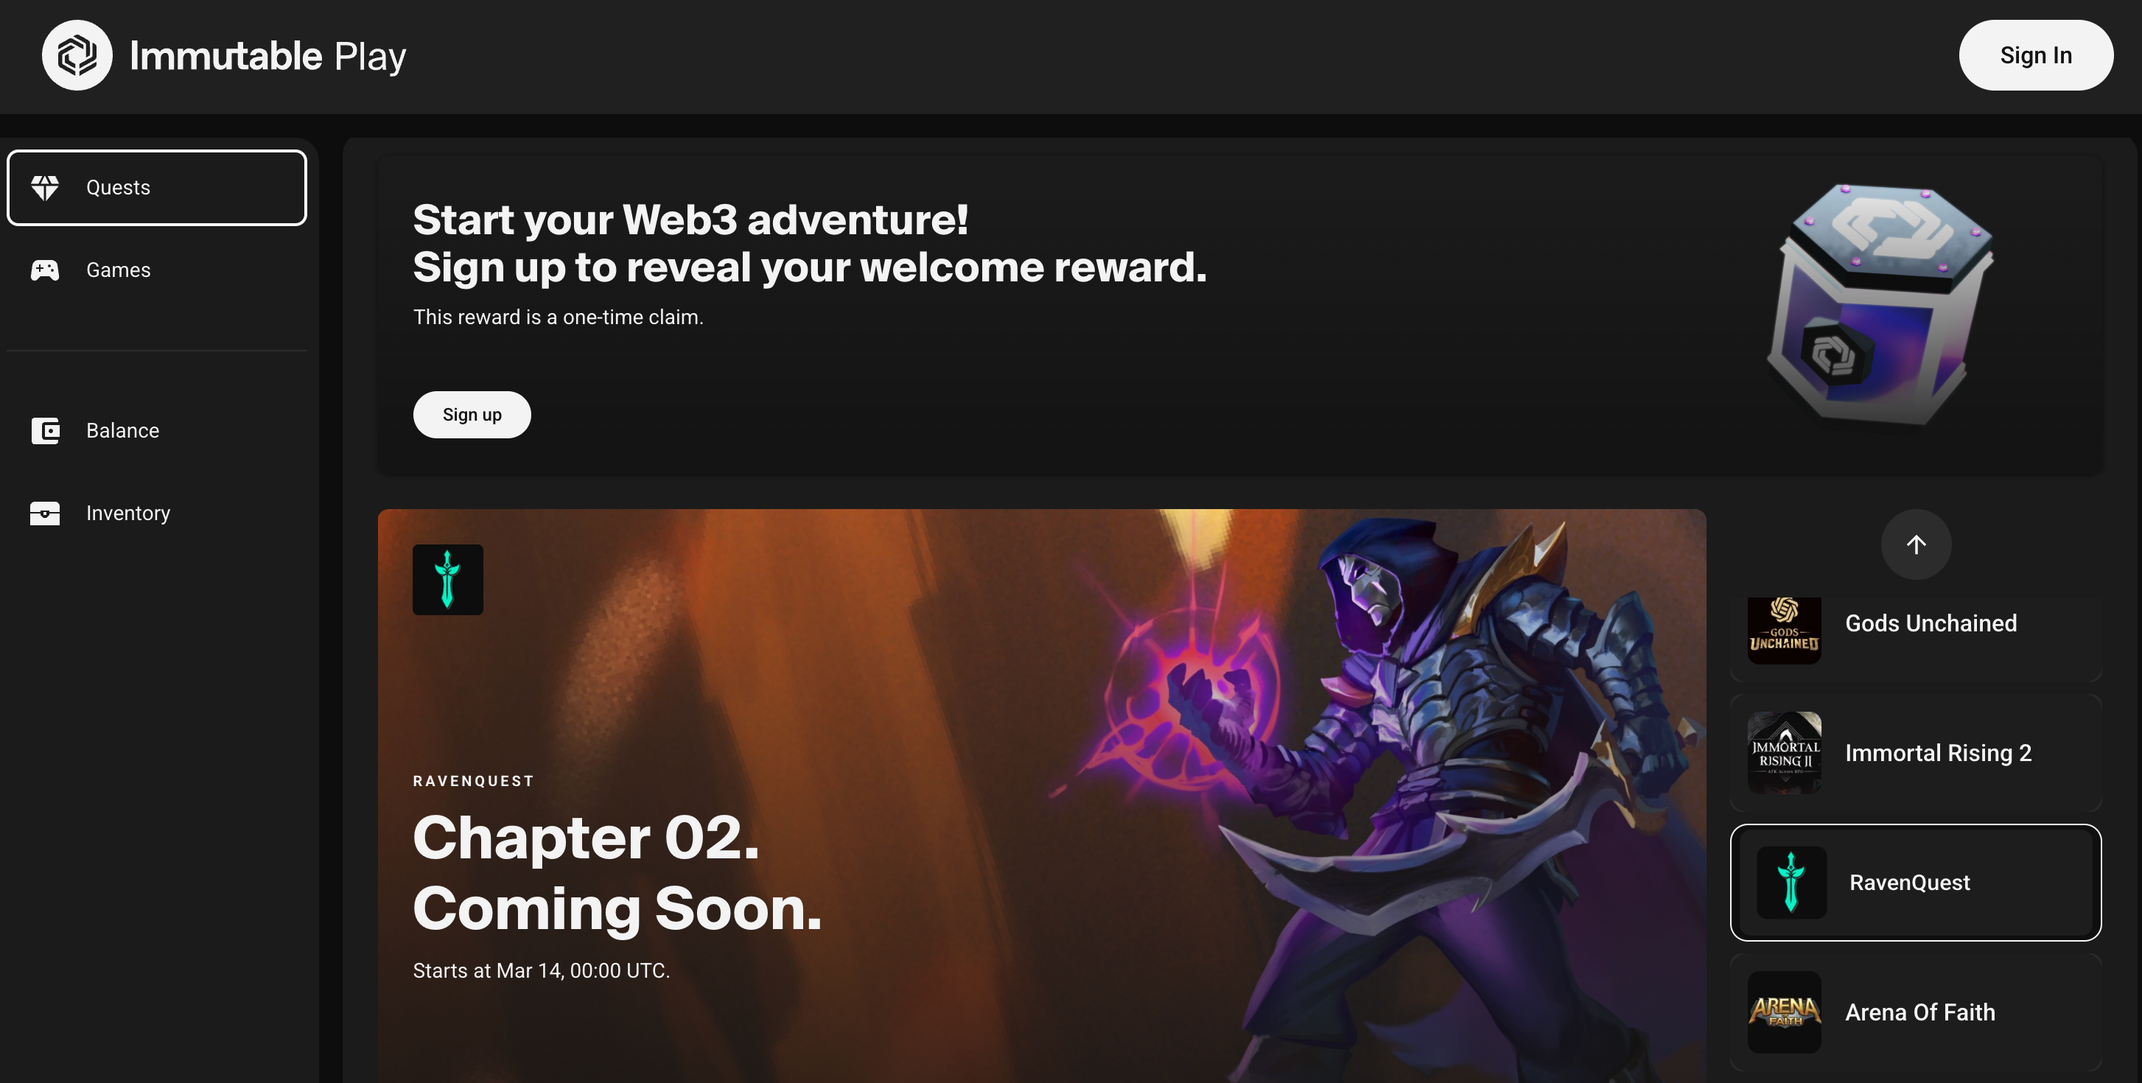Go to the Games section
2142x1083 pixels.
point(157,270)
